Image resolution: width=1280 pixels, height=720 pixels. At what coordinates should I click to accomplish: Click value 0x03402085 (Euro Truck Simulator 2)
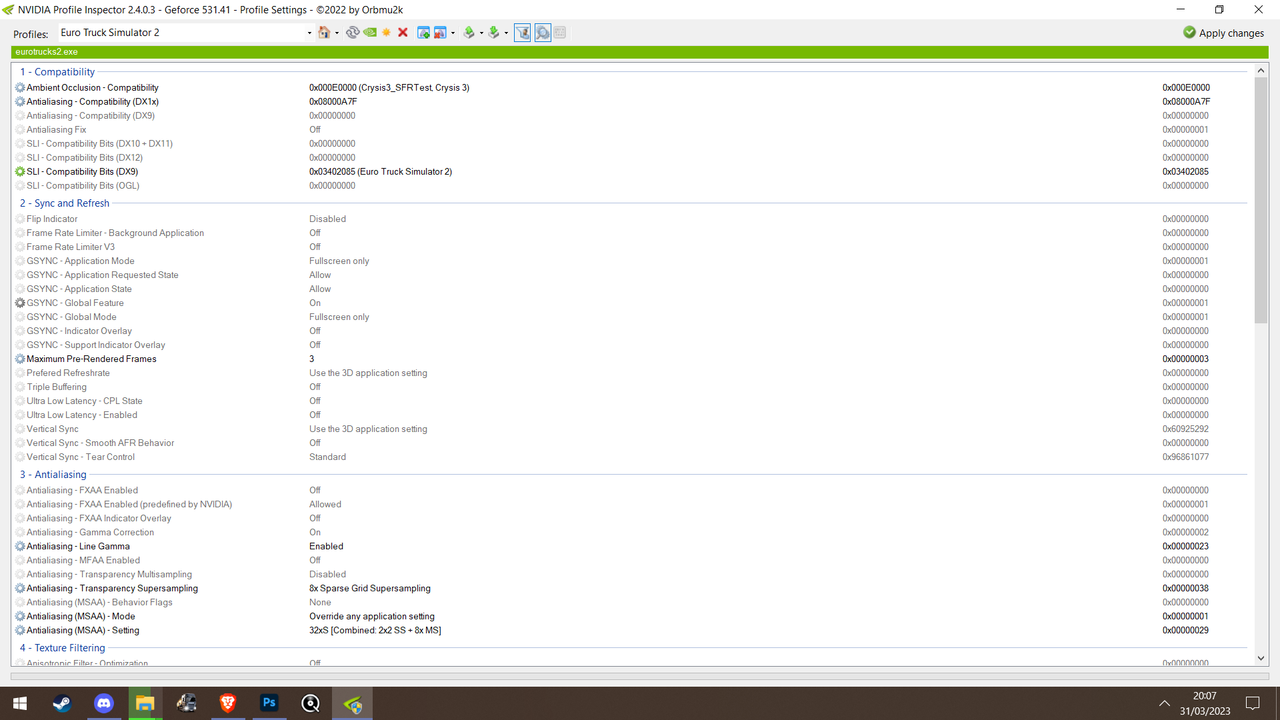tap(381, 172)
